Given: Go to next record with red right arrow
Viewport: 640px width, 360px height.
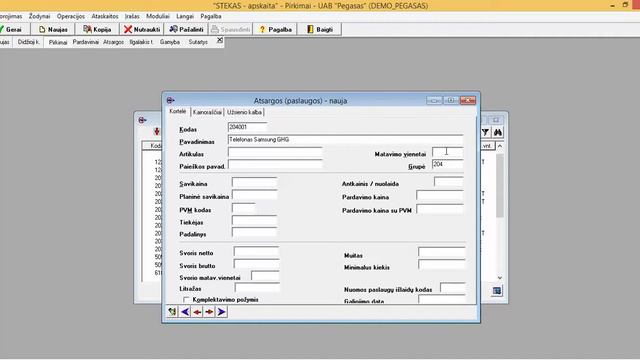Looking at the screenshot, I should (x=209, y=312).
